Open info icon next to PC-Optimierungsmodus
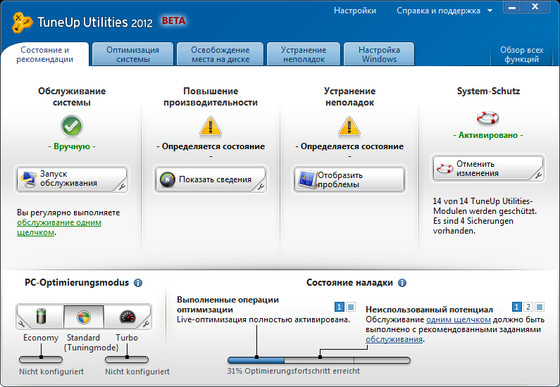This screenshot has height=387, width=560. click(x=138, y=283)
